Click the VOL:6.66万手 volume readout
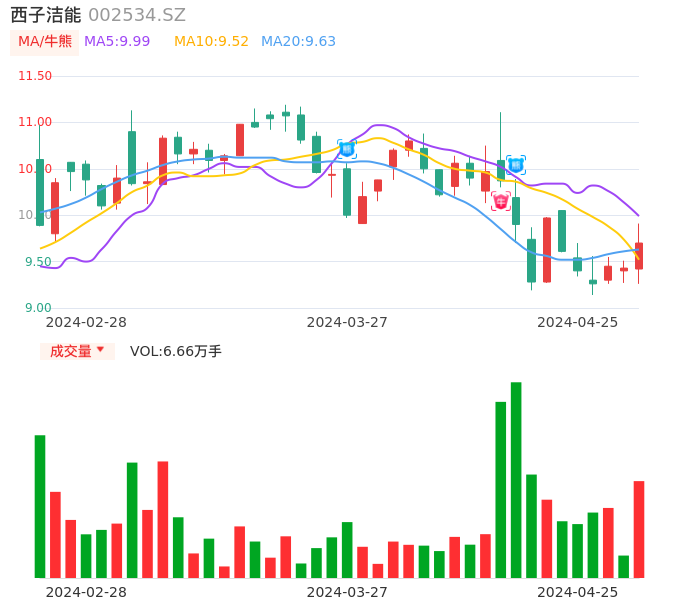Image resolution: width=686 pixels, height=606 pixels. [176, 351]
